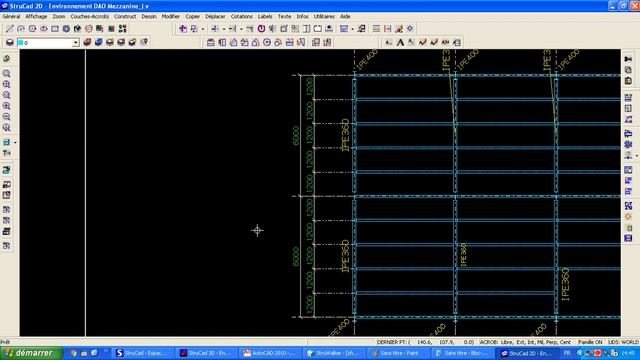
Task: Click the orange diamond icon on the right sidebar
Action: pos(628,217)
